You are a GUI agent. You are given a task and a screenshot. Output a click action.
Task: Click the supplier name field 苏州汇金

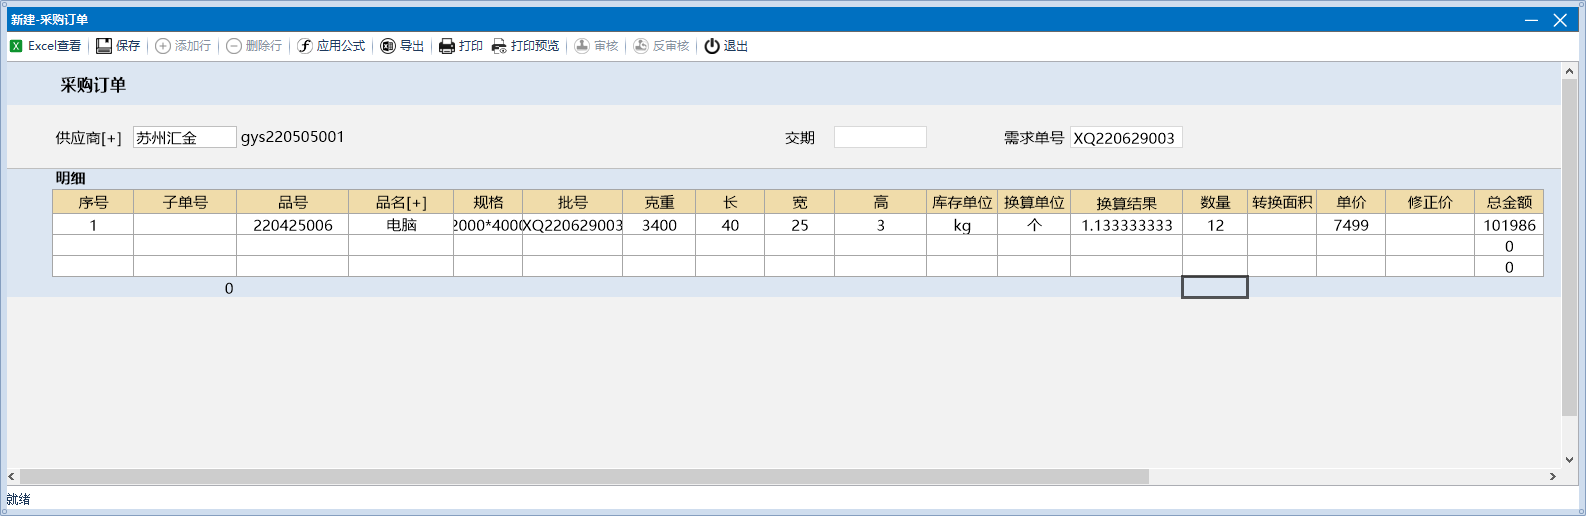(x=184, y=138)
